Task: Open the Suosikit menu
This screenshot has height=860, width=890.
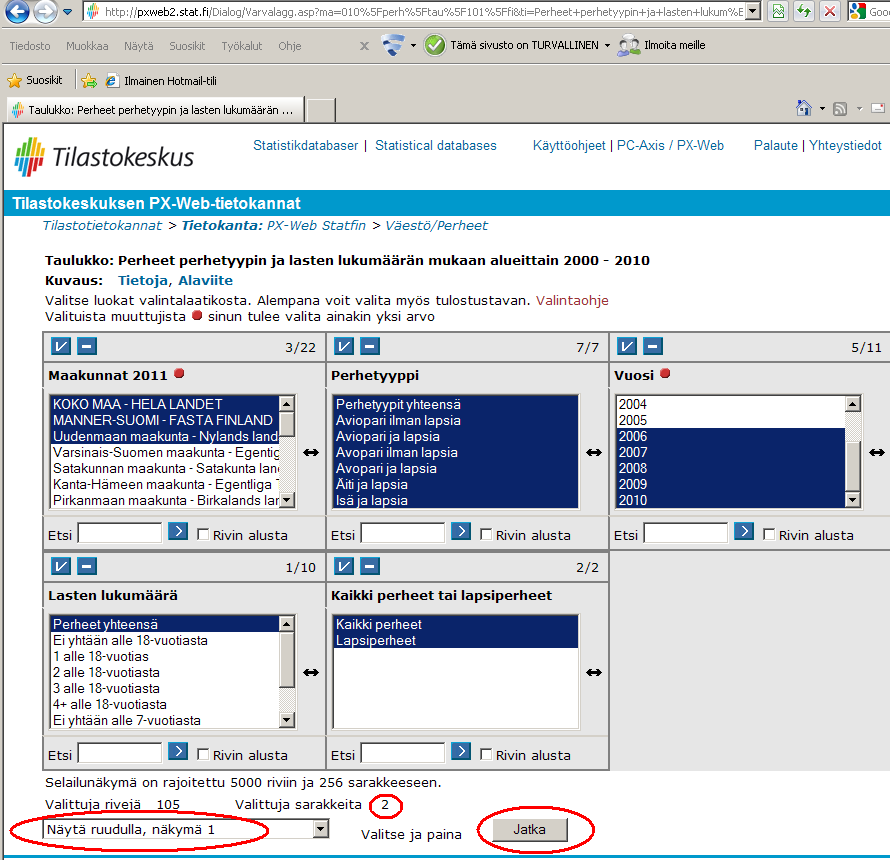Action: click(x=187, y=46)
